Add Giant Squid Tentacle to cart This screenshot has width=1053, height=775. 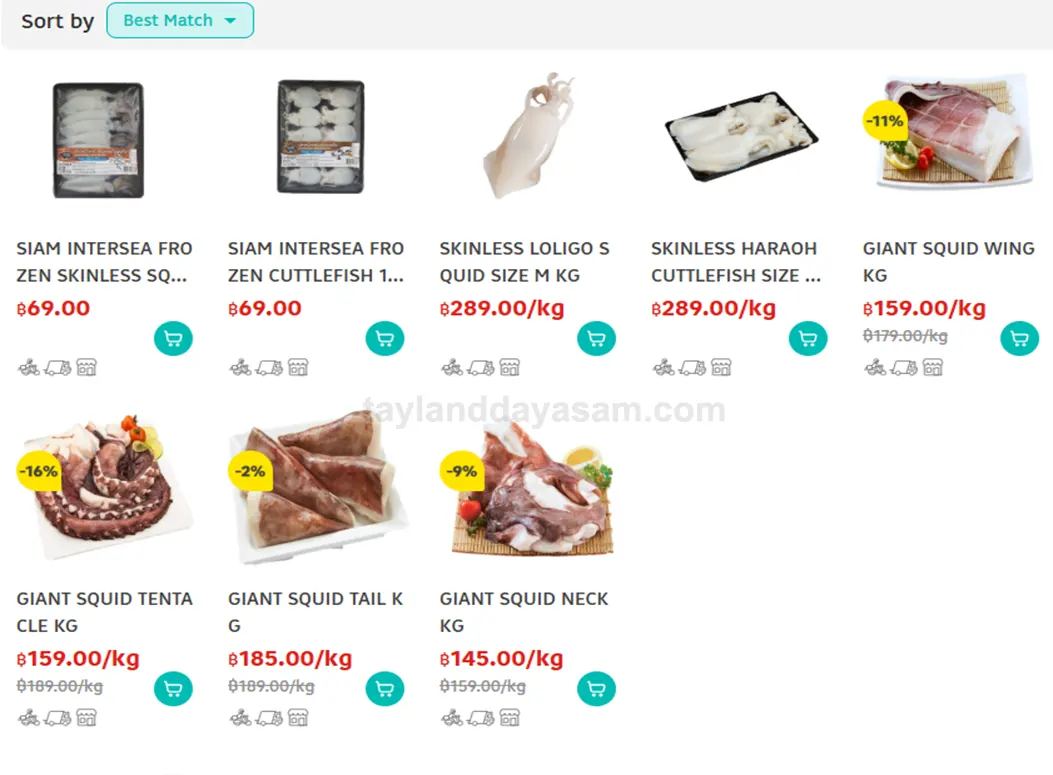click(x=173, y=689)
